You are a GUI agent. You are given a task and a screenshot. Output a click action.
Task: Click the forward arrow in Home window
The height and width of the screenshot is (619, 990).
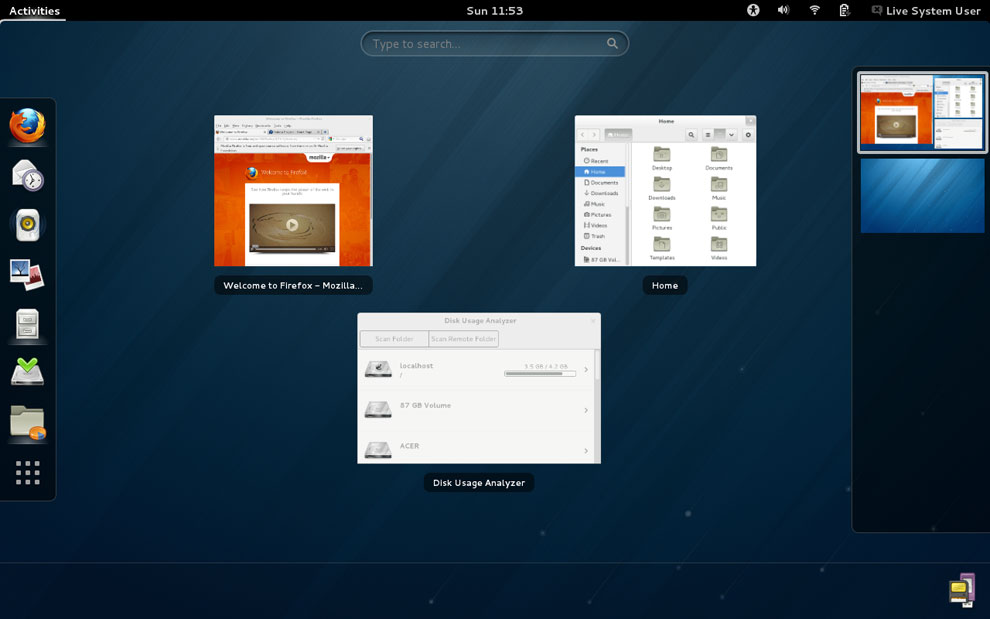click(593, 135)
